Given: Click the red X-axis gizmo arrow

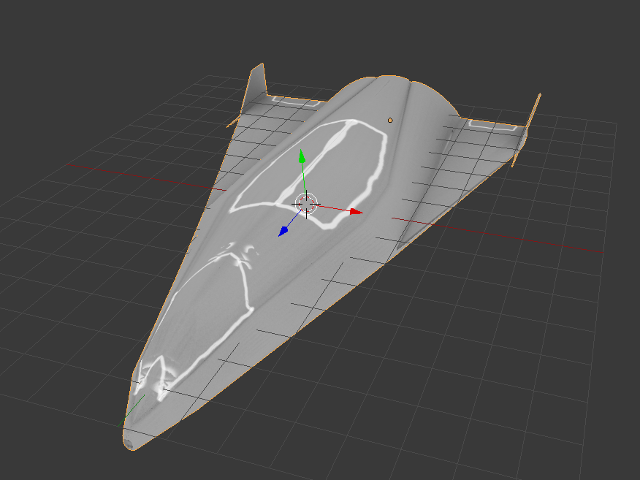Looking at the screenshot, I should pos(356,211).
